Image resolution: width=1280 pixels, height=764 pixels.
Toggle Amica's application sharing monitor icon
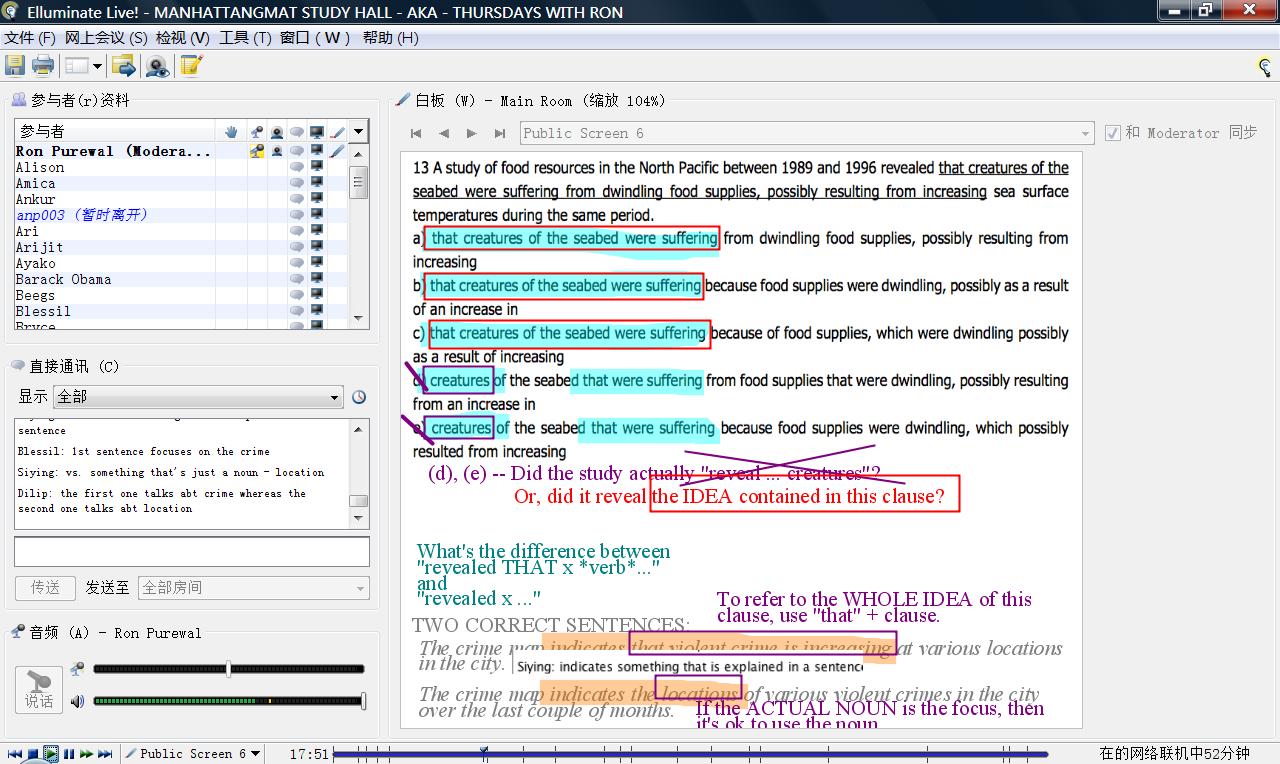point(317,183)
